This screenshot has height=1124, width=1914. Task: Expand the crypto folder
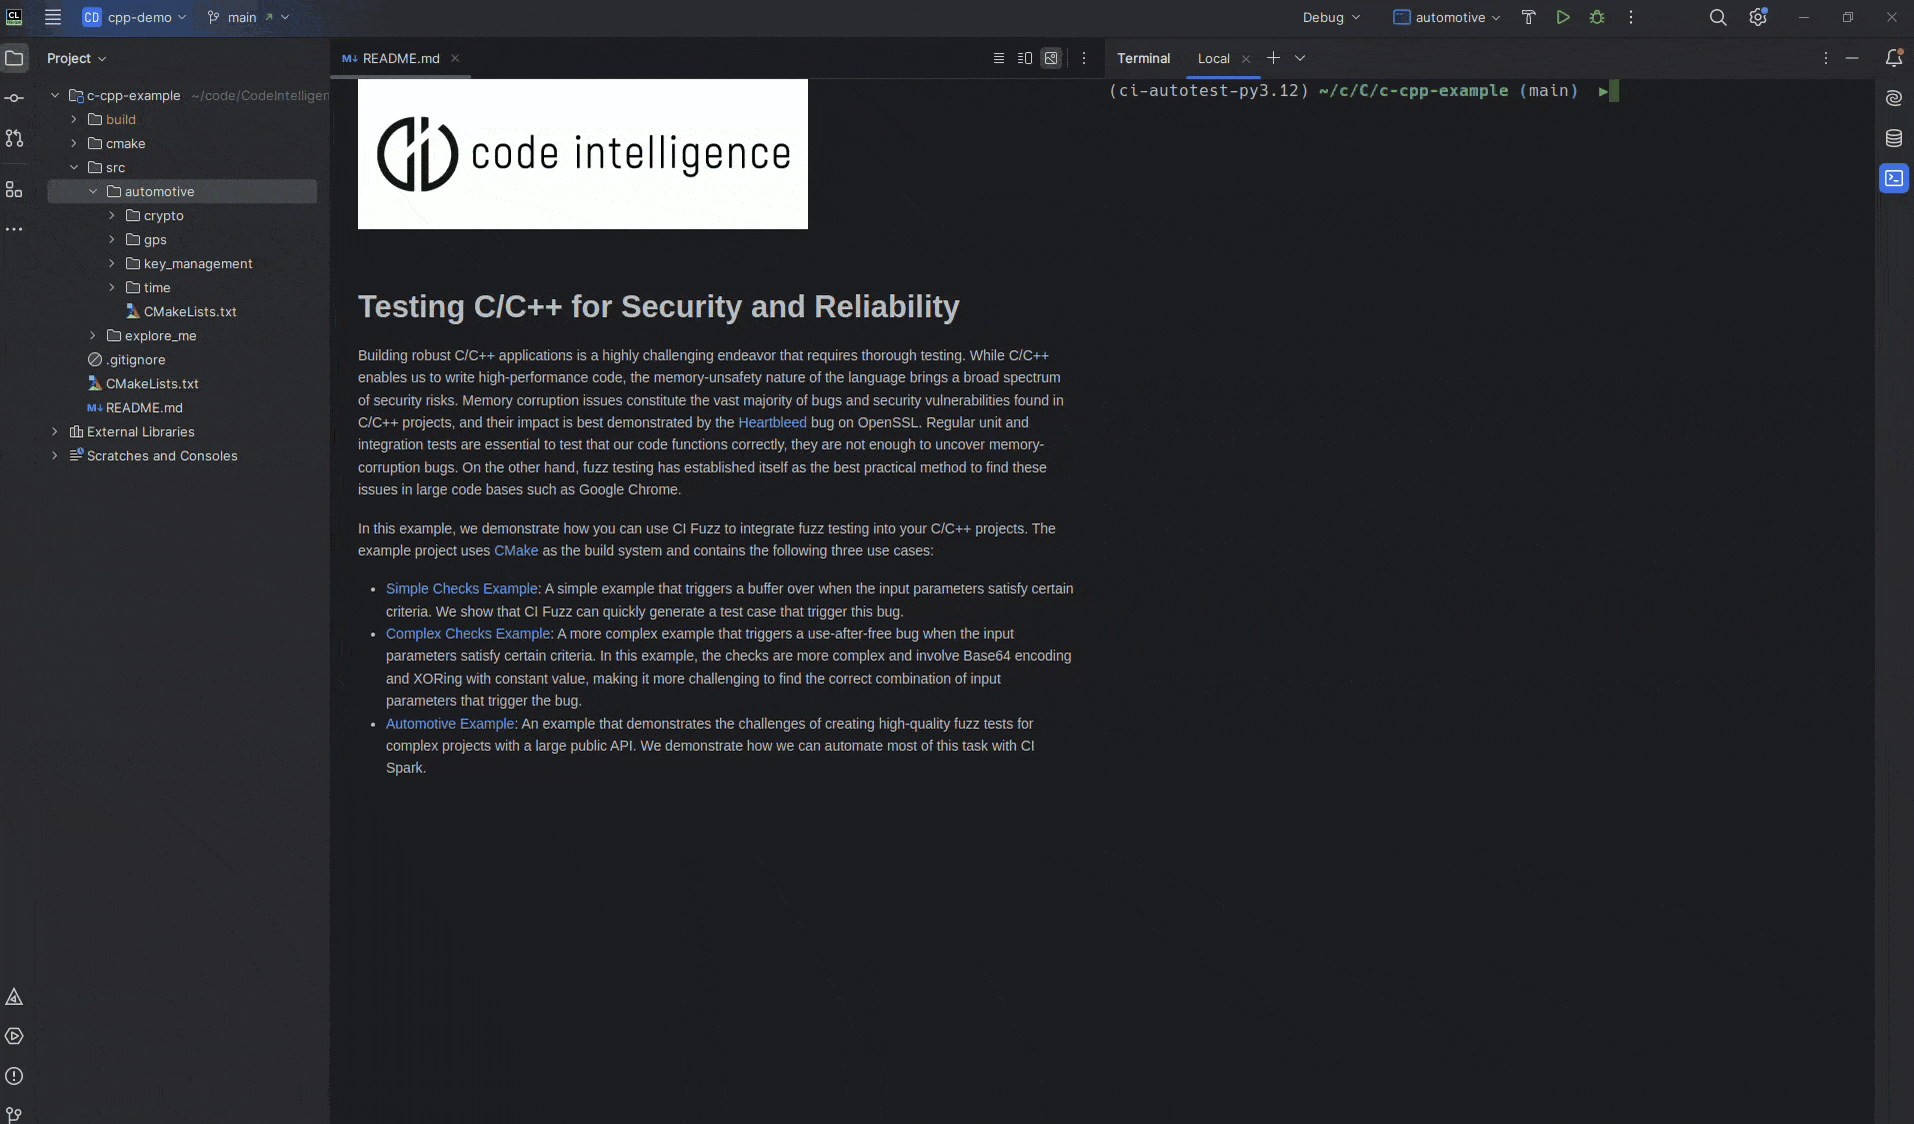112,215
